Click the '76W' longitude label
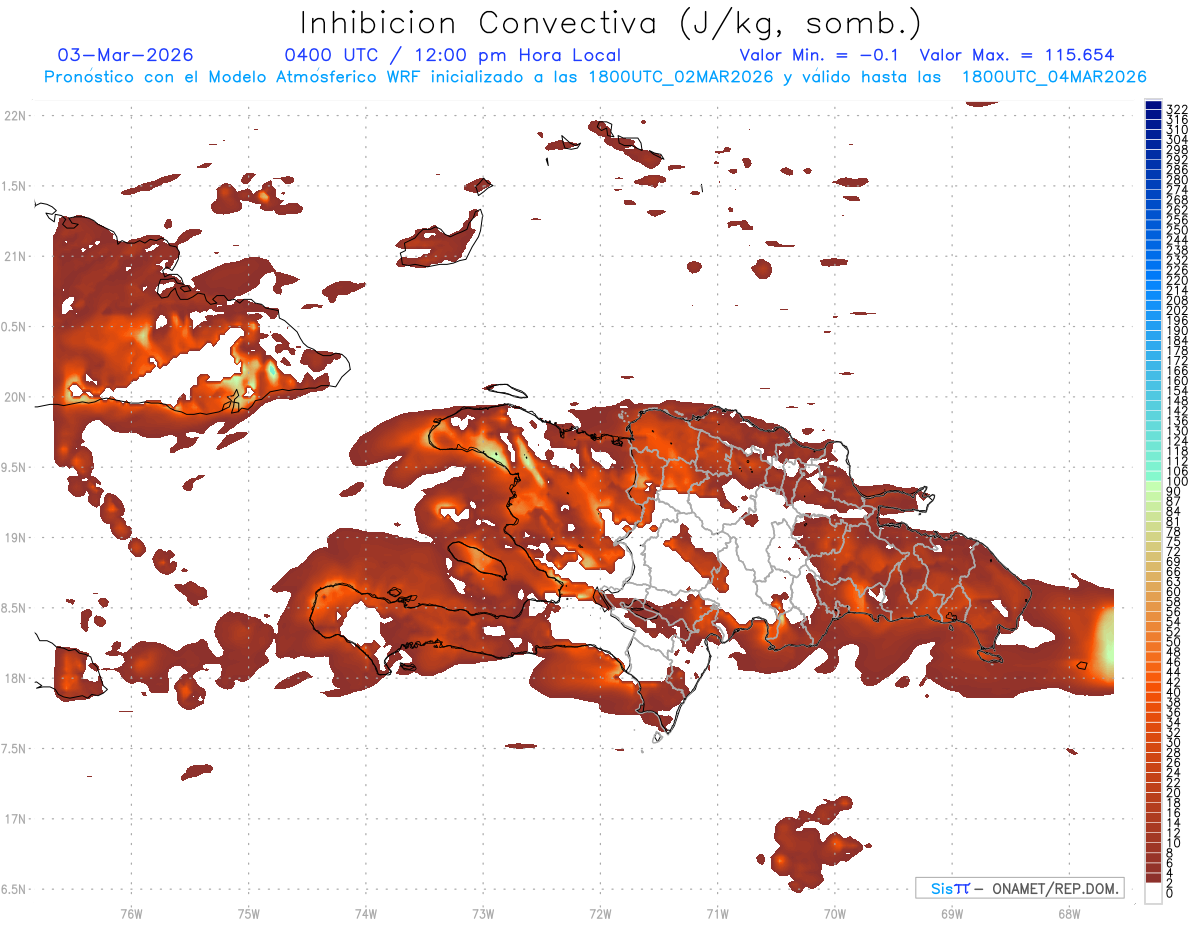 (131, 913)
